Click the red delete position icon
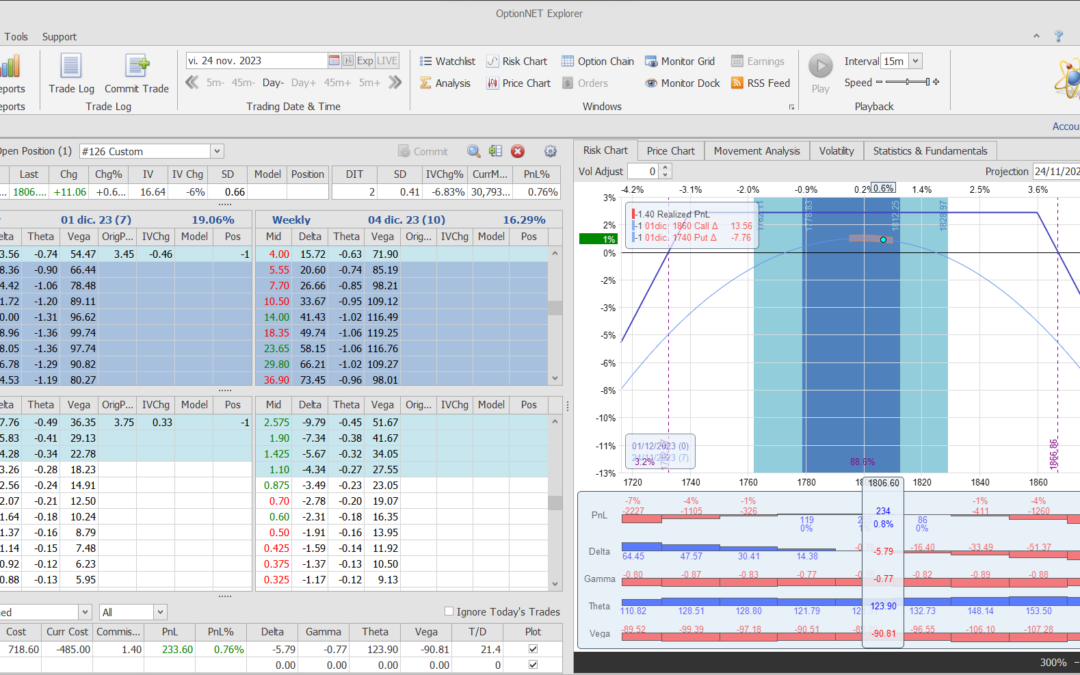Image resolution: width=1080 pixels, height=675 pixels. [518, 151]
